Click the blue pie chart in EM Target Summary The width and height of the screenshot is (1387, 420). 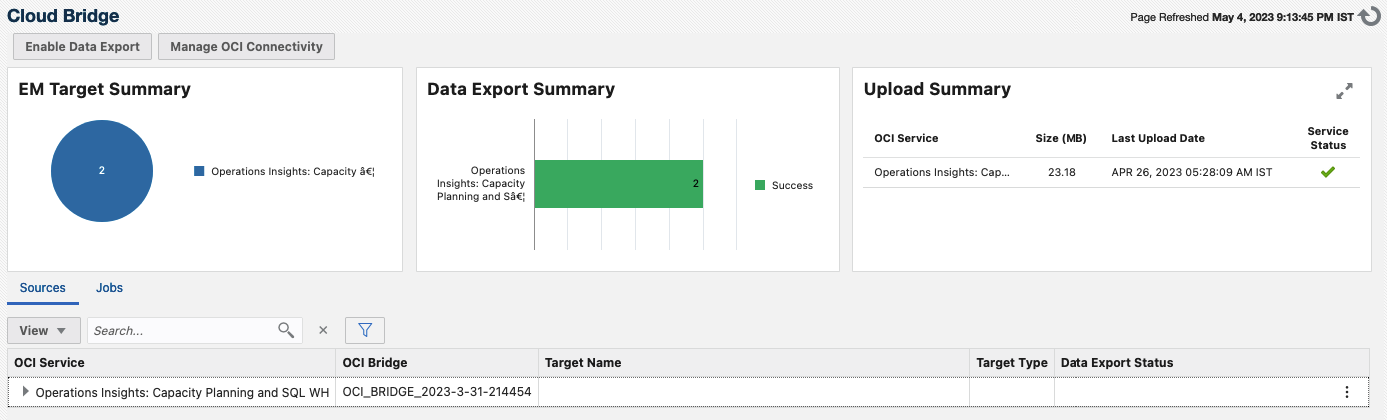(101, 171)
